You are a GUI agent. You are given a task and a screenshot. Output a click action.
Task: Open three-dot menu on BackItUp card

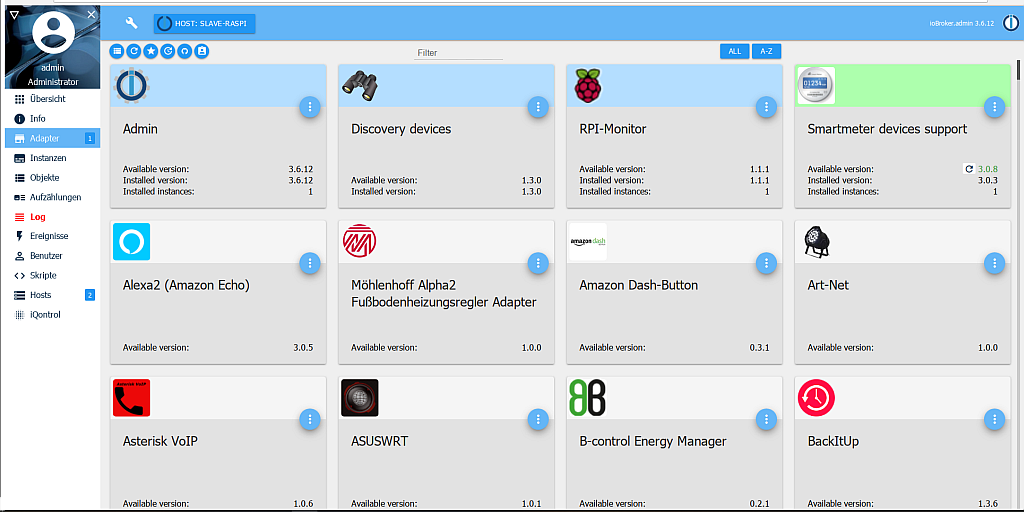[994, 419]
